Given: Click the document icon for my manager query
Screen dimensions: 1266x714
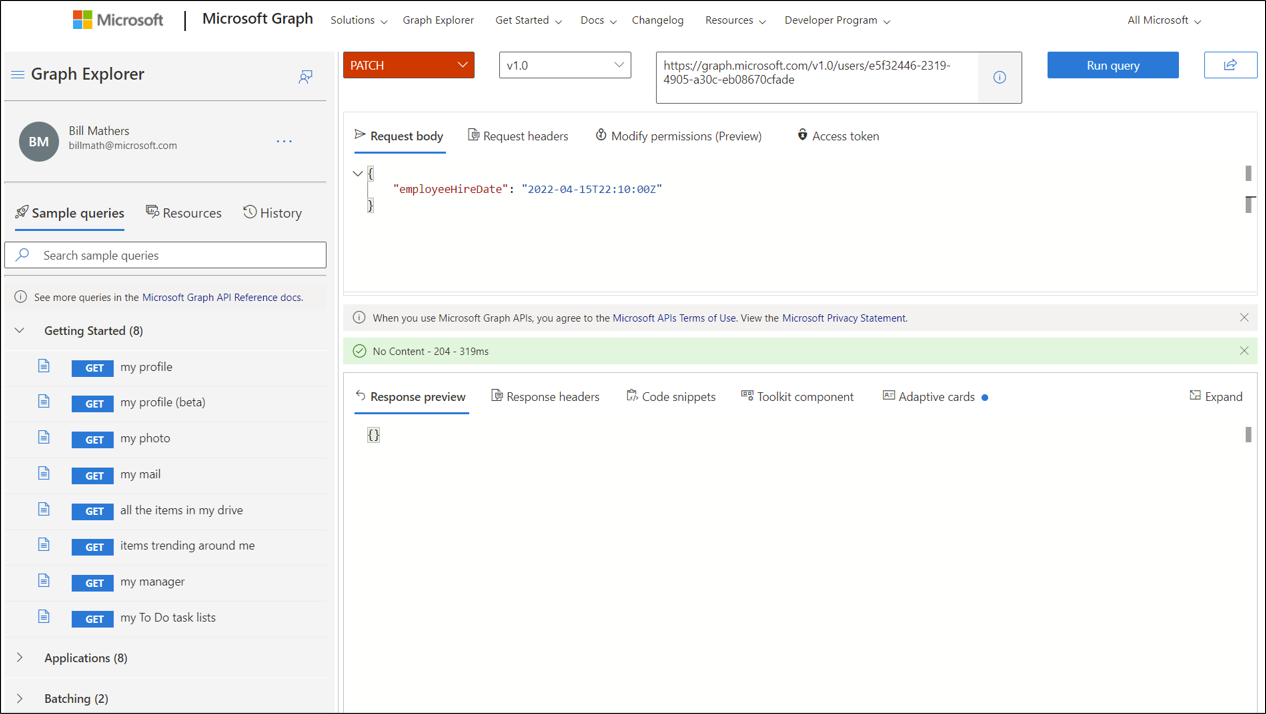Looking at the screenshot, I should coord(44,580).
